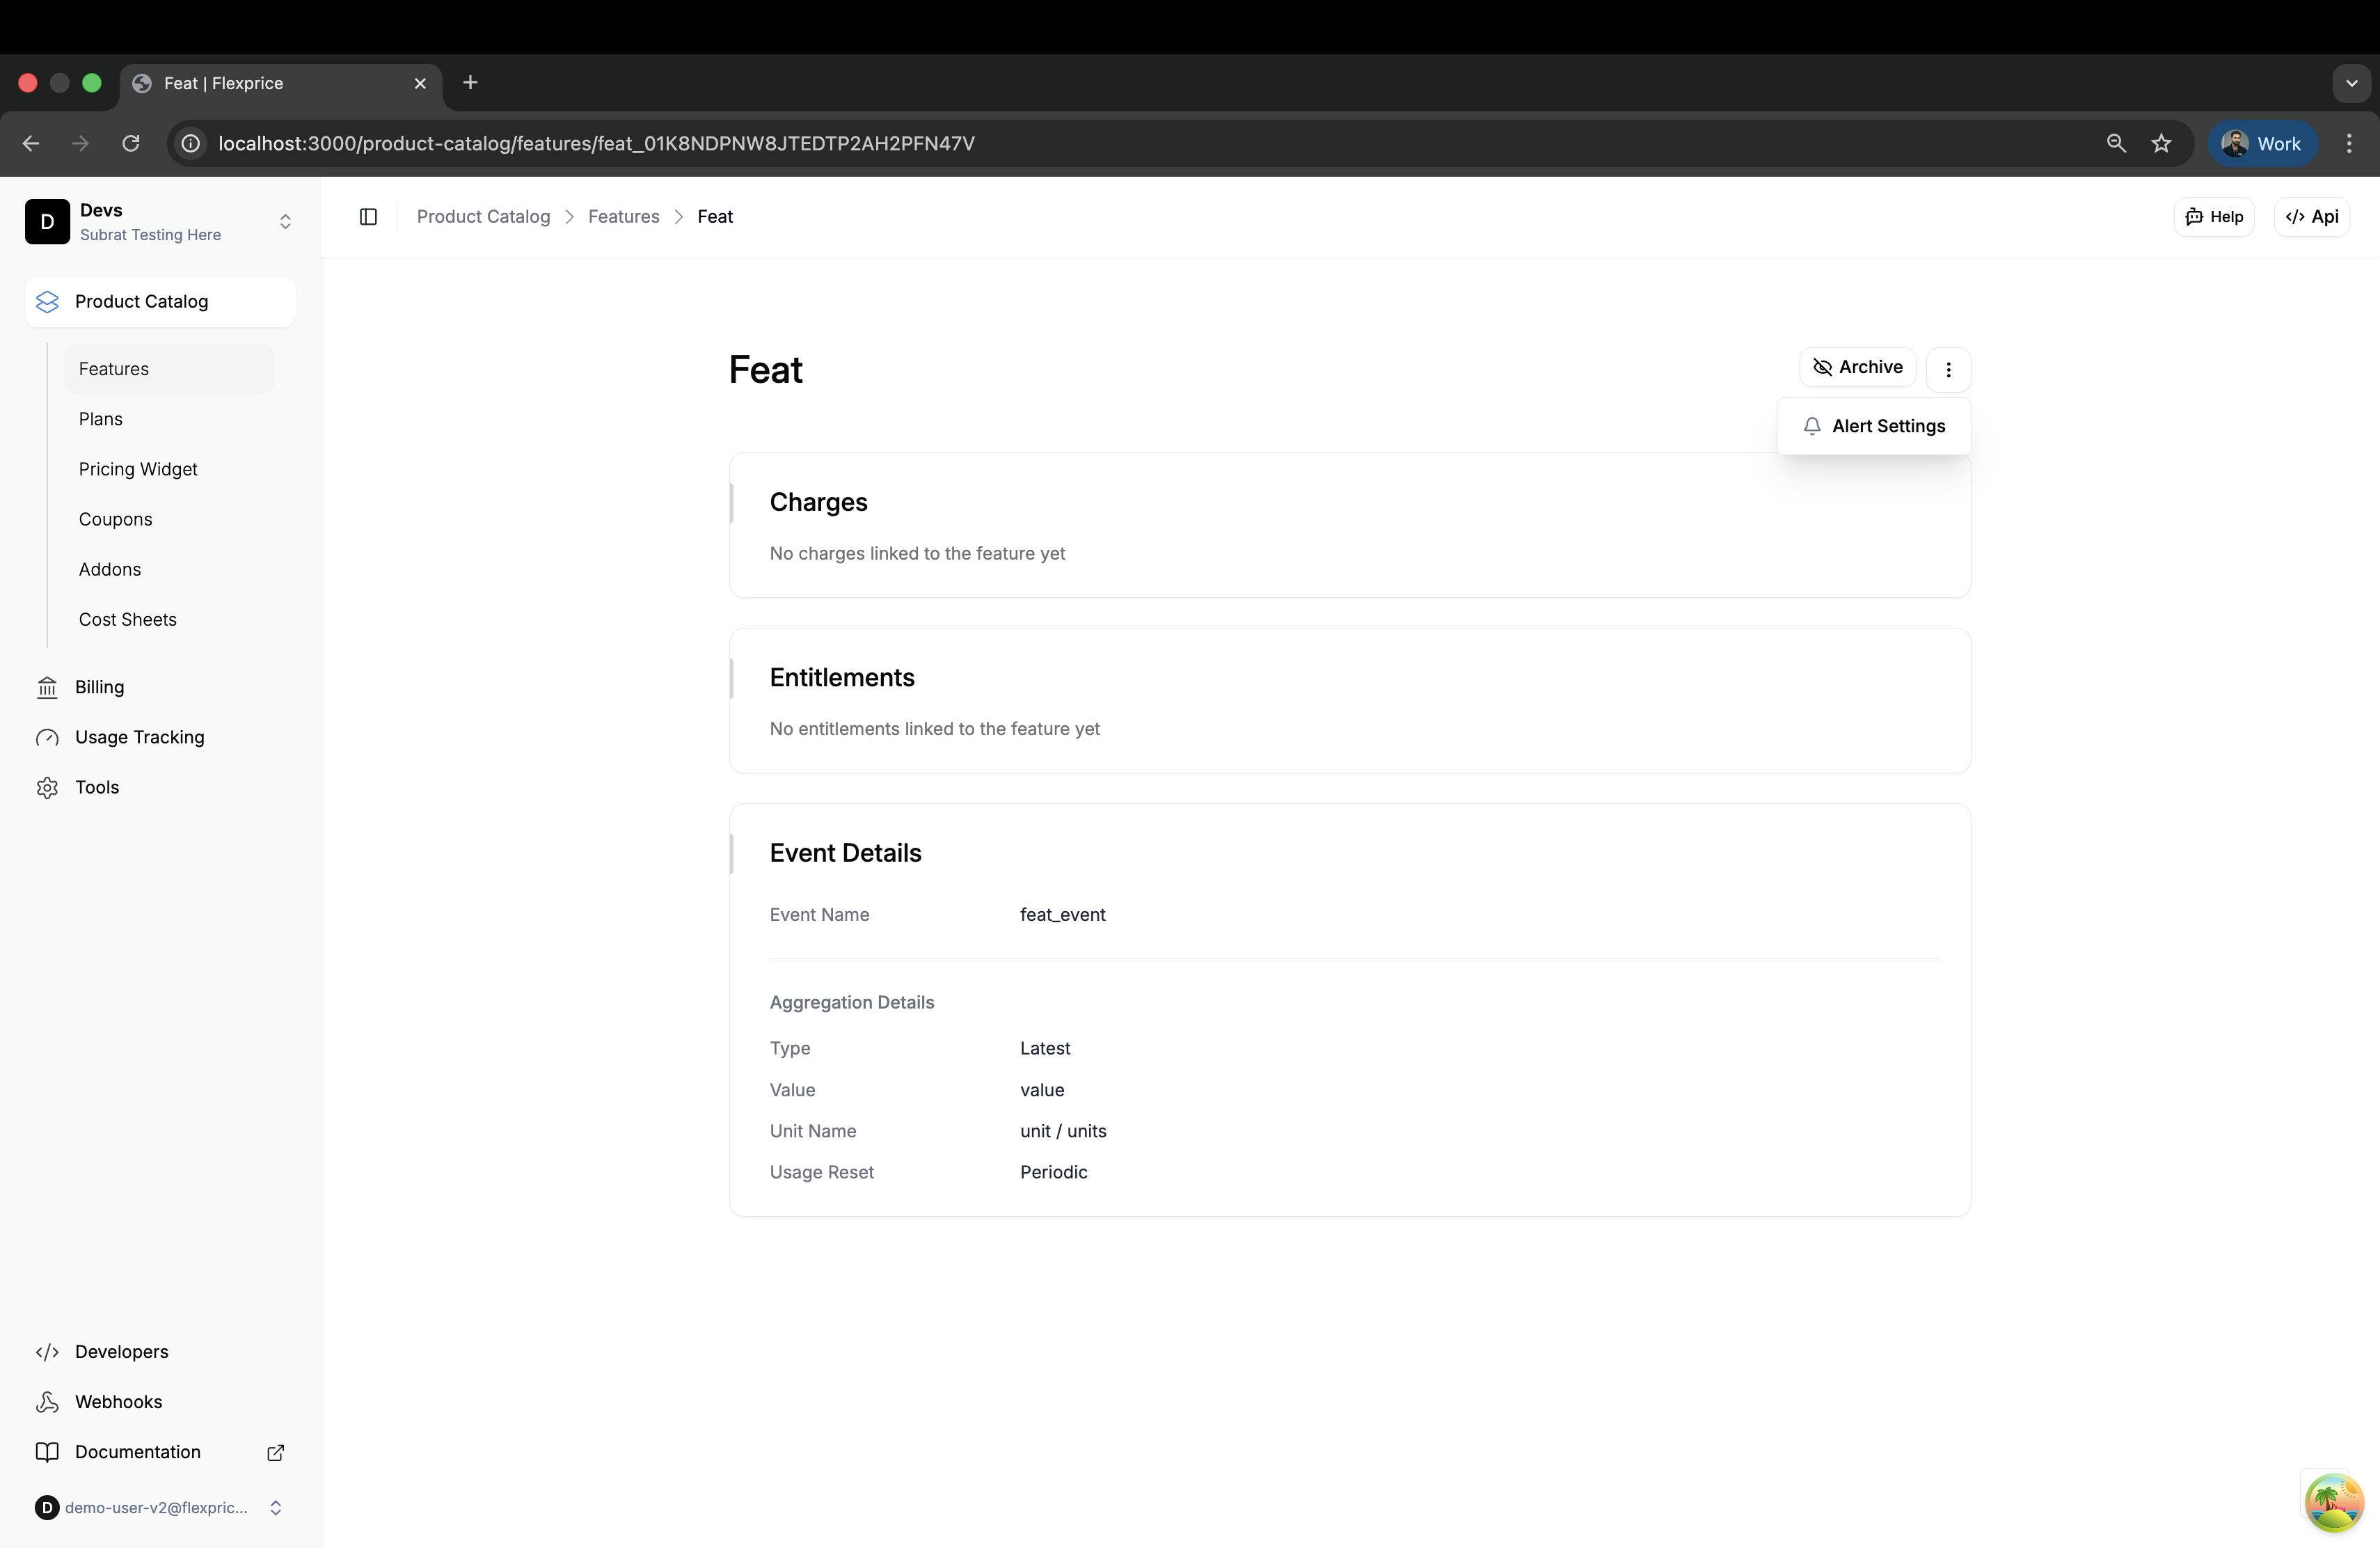The width and height of the screenshot is (2380, 1548).
Task: Click the Charges section heading
Action: coord(818,502)
